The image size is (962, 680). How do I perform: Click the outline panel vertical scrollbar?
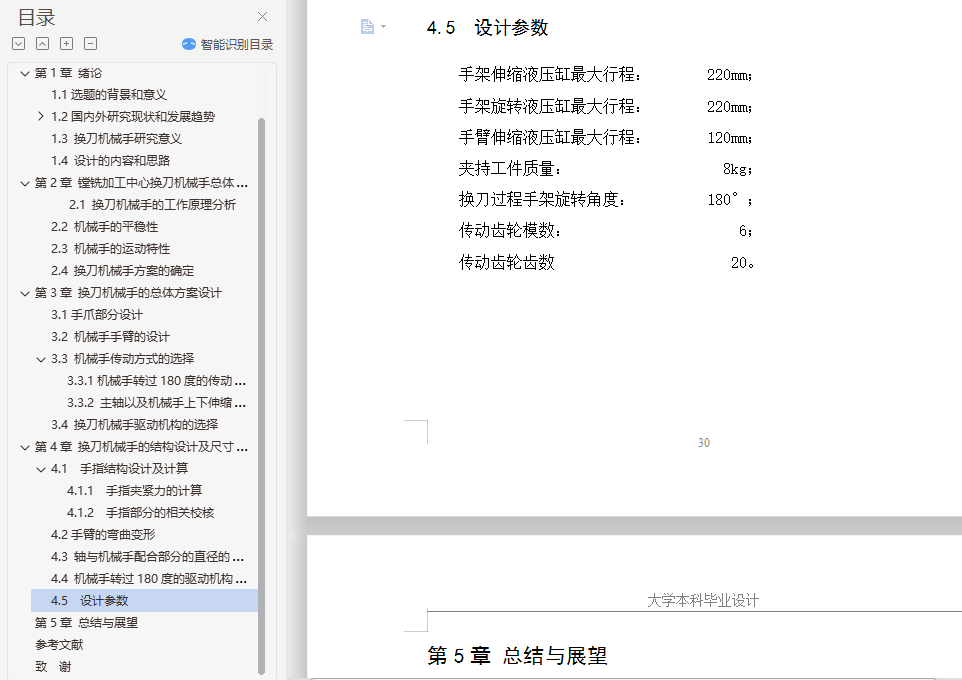point(261,396)
